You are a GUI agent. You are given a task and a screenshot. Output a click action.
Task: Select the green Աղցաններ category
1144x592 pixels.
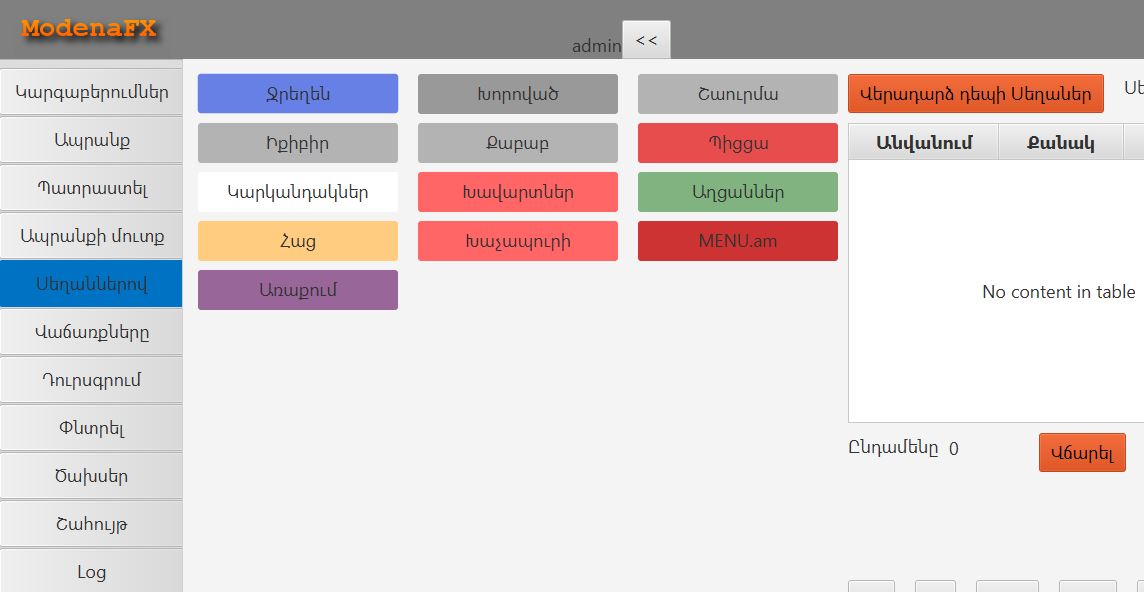[737, 192]
